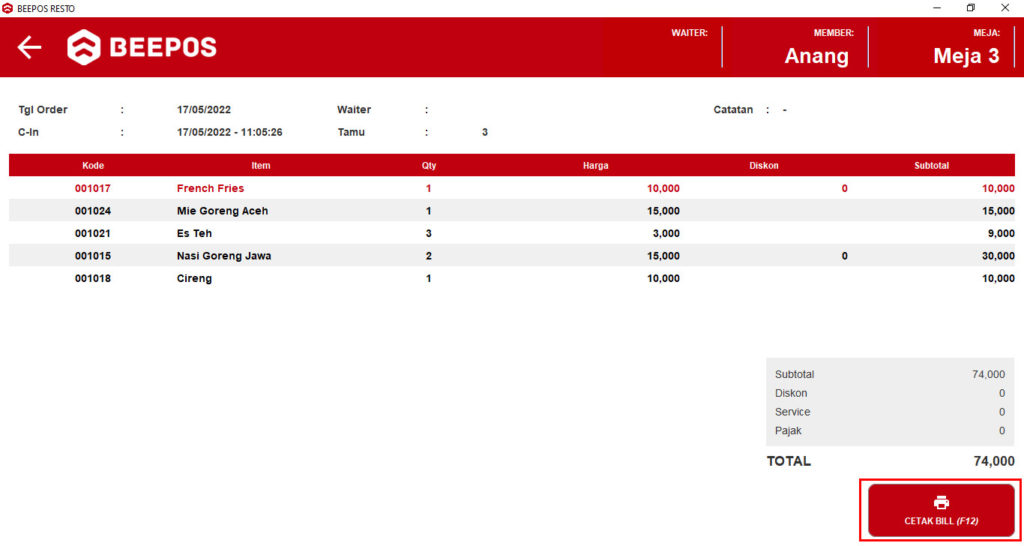This screenshot has width=1024, height=546.
Task: Click the Es Teh quantity 3
Action: [x=428, y=233]
